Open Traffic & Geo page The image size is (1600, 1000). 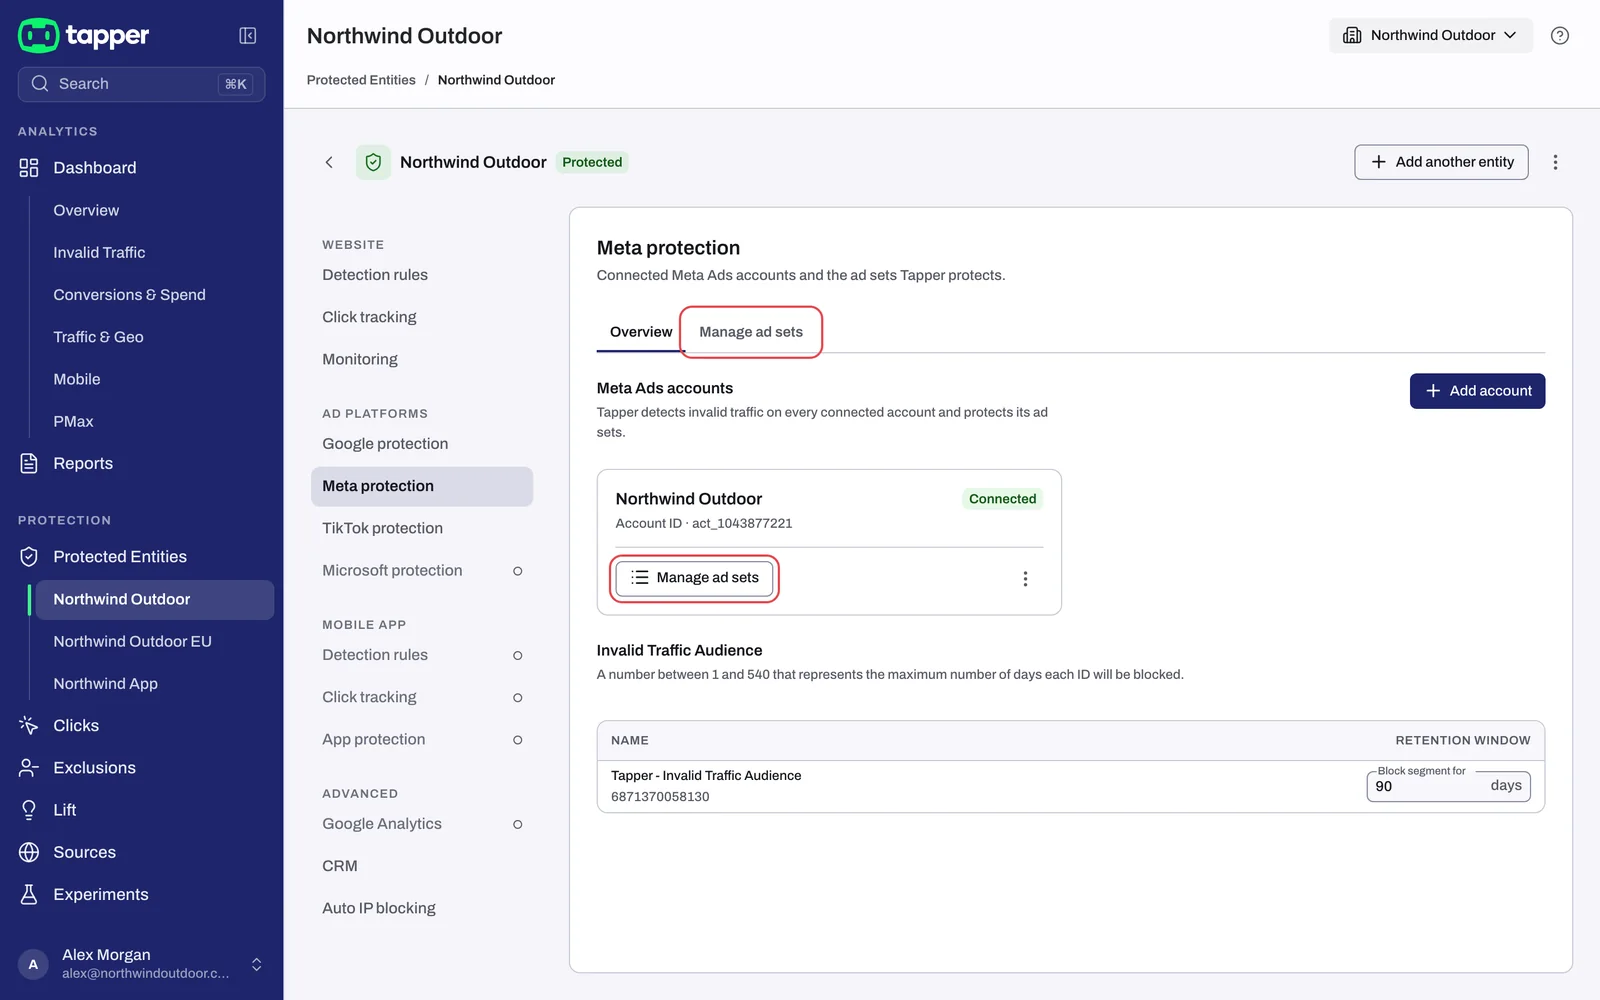tap(98, 337)
